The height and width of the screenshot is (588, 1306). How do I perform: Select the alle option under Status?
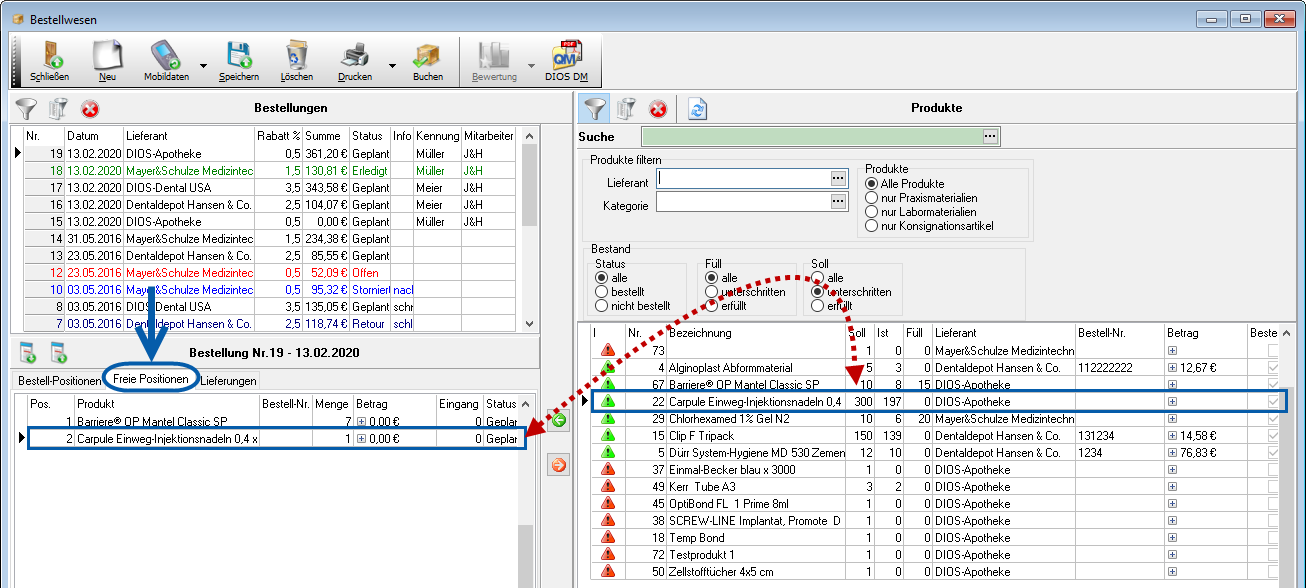point(601,278)
